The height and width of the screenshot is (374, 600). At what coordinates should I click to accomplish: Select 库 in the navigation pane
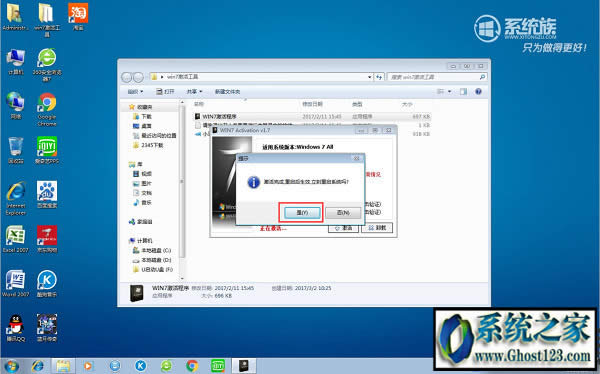(135, 164)
